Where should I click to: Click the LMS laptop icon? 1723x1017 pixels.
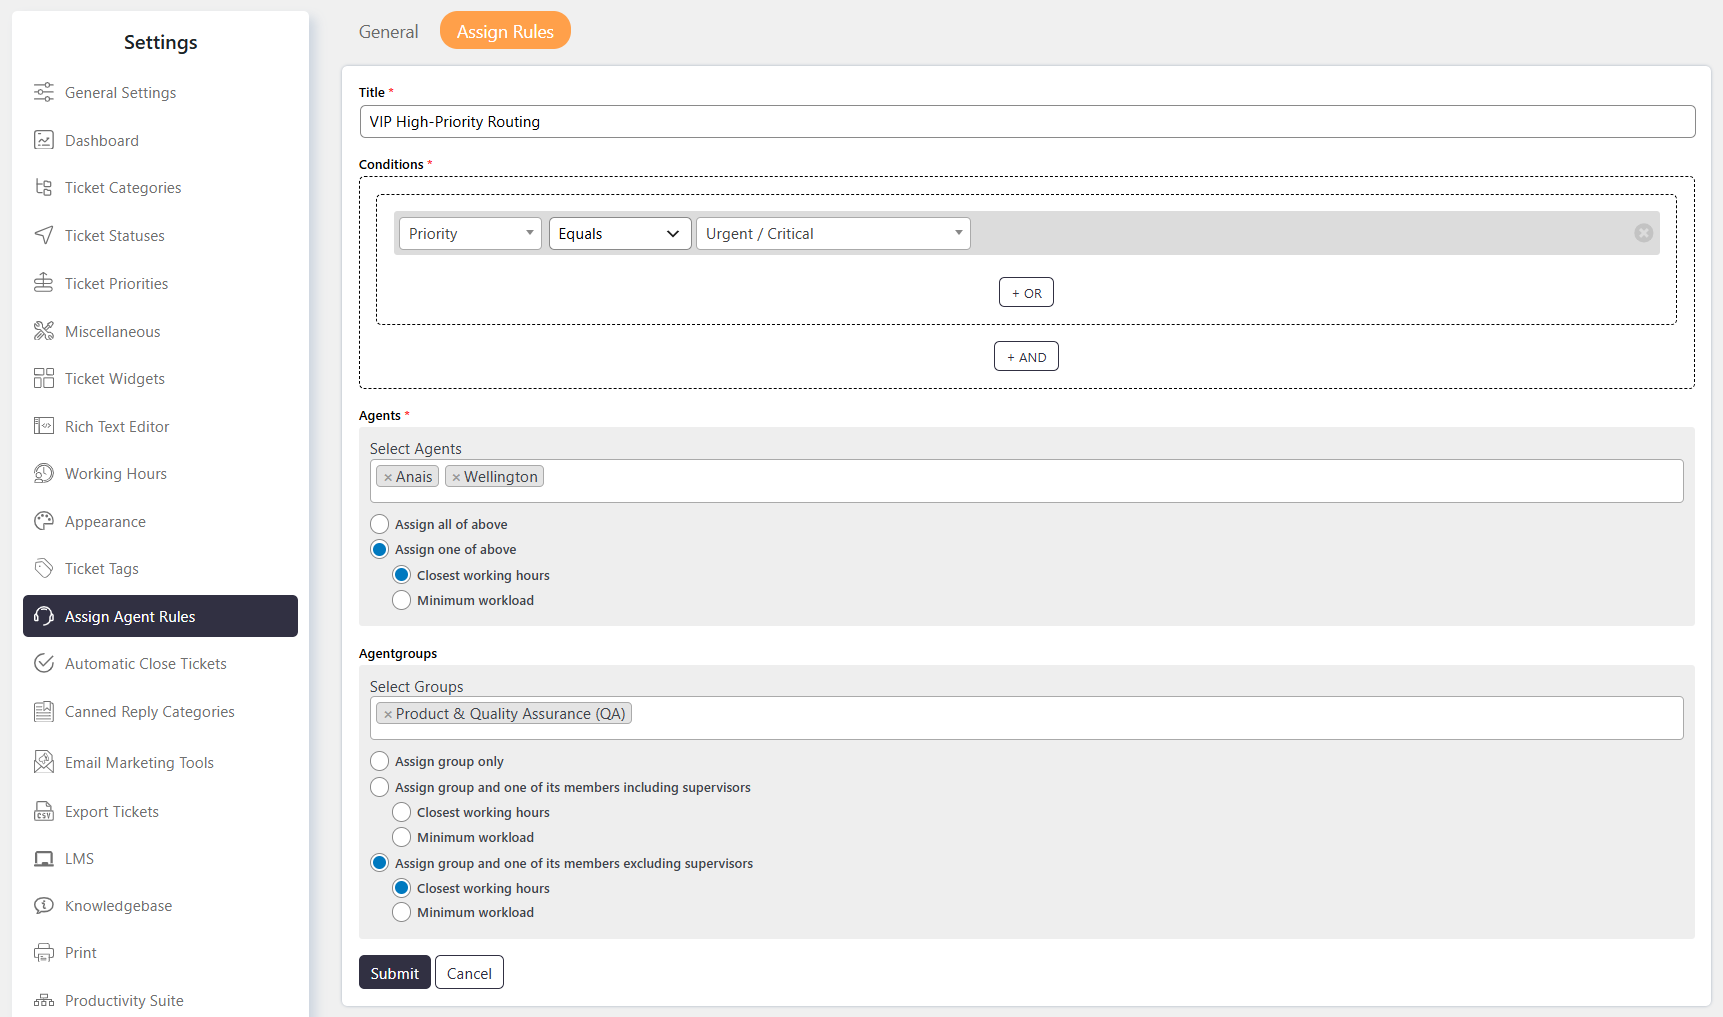(44, 858)
